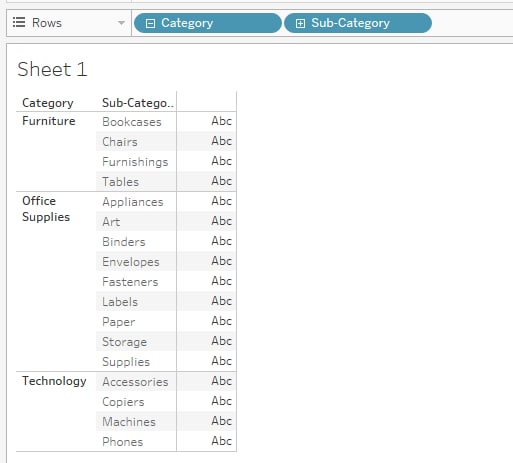
Task: Click the Abc mark for Labels
Action: click(221, 301)
